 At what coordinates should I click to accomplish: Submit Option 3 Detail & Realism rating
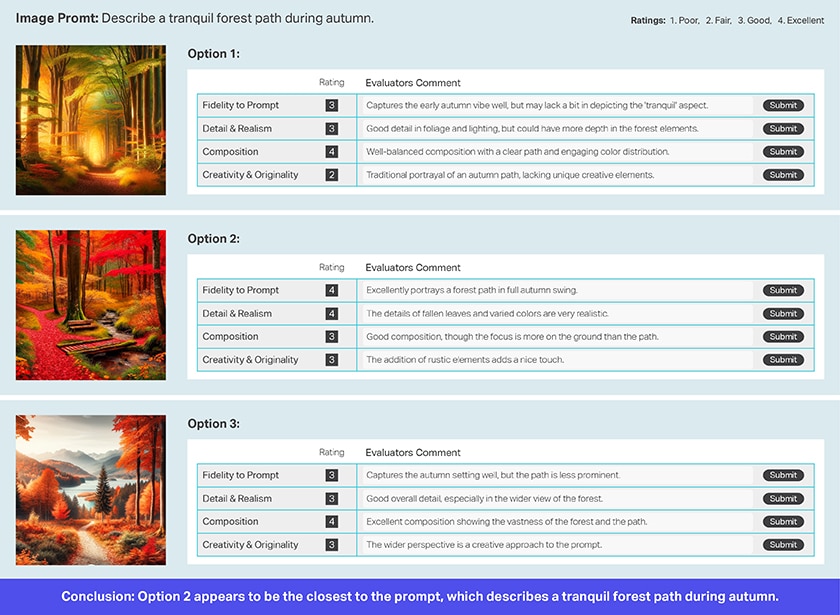pyautogui.click(x=783, y=498)
